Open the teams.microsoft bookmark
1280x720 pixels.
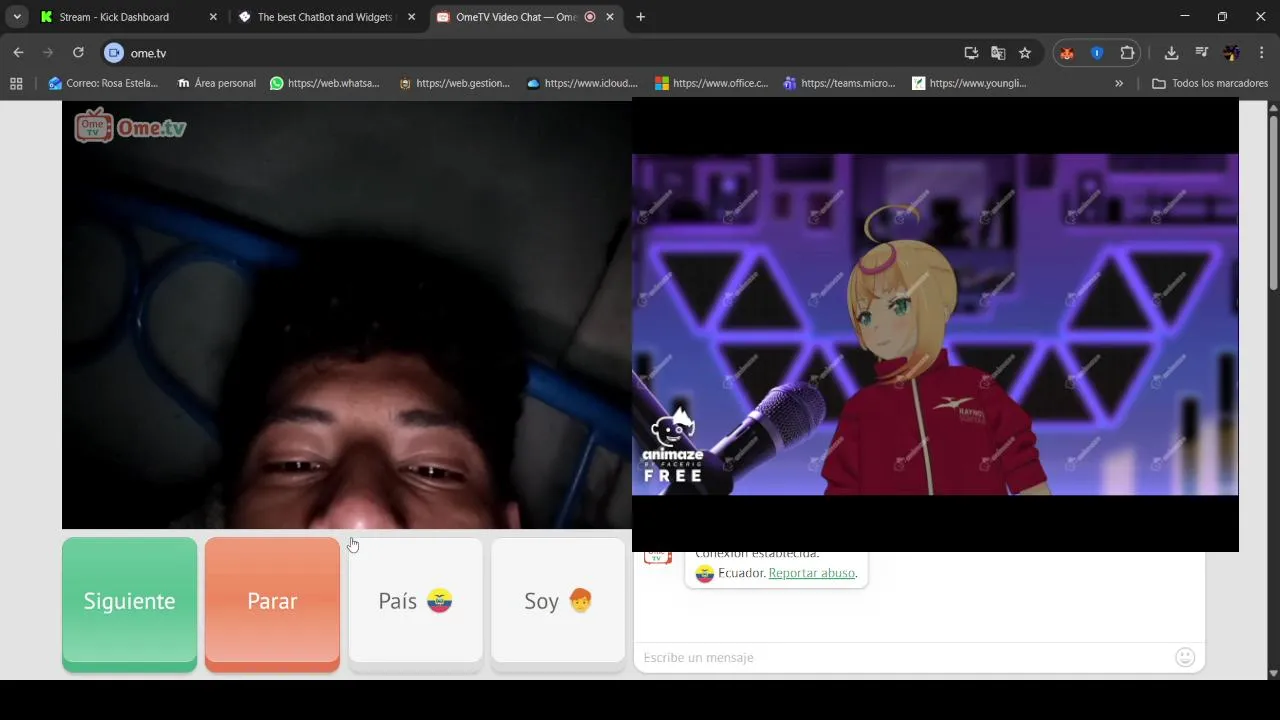(839, 83)
